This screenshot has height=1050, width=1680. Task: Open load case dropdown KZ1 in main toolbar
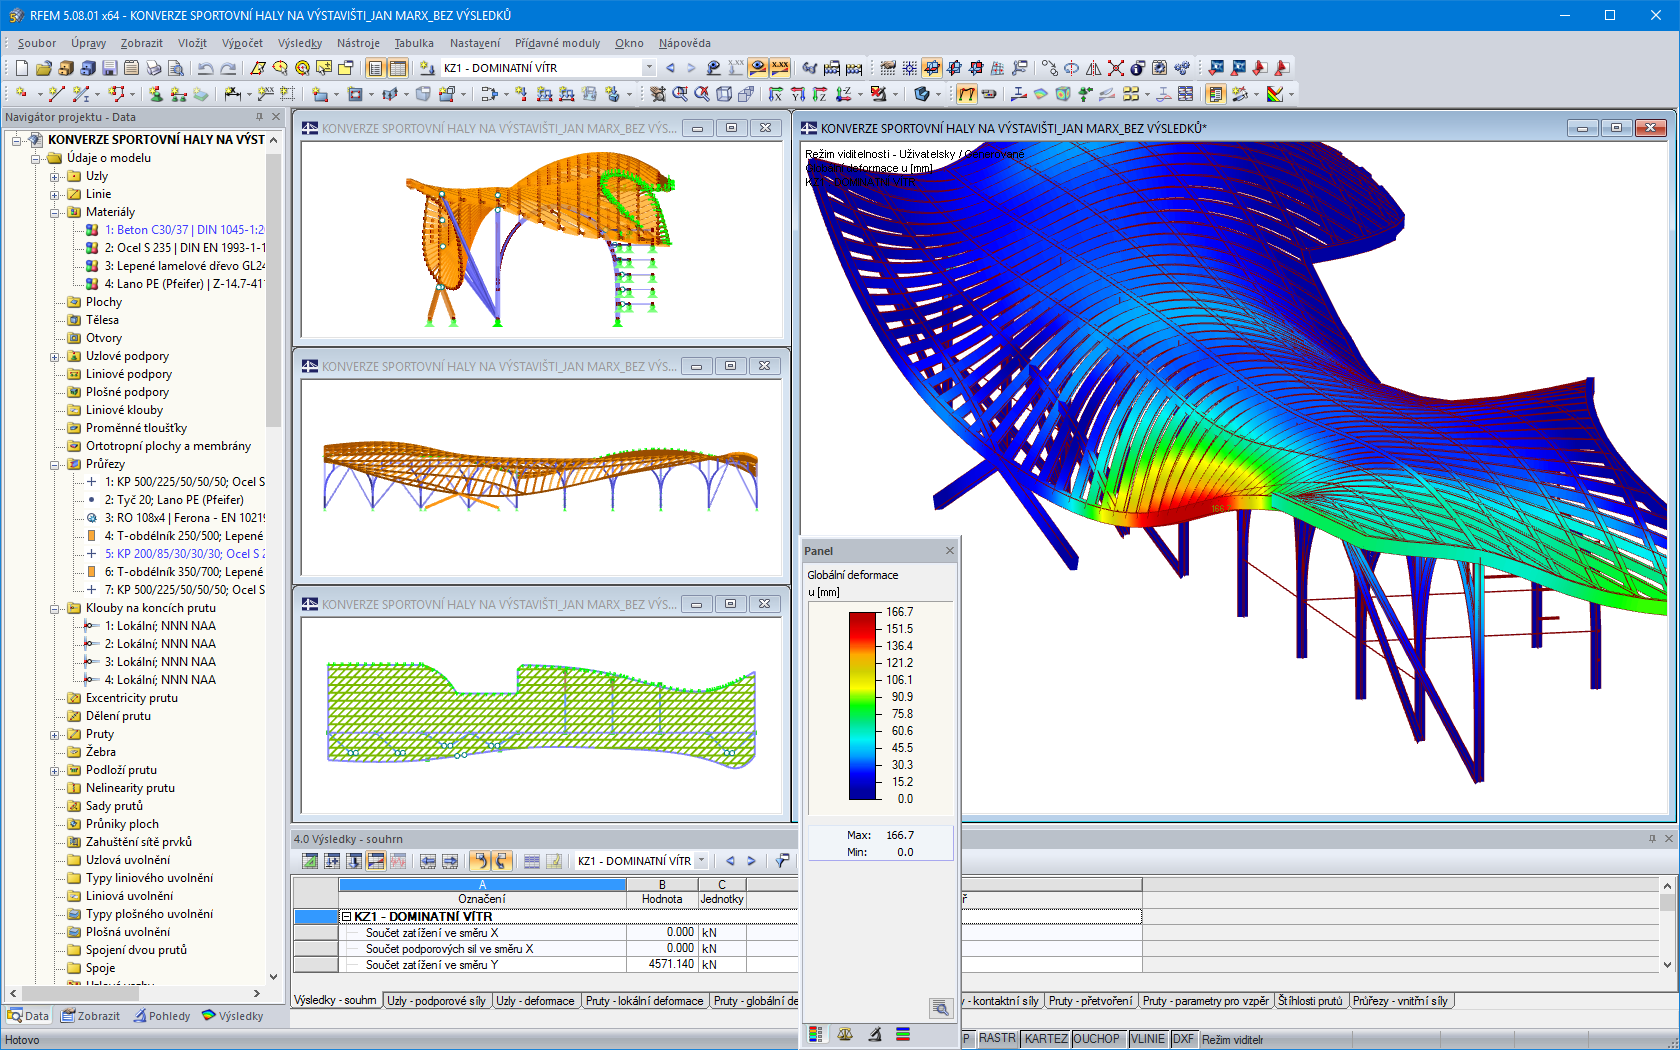(x=649, y=68)
